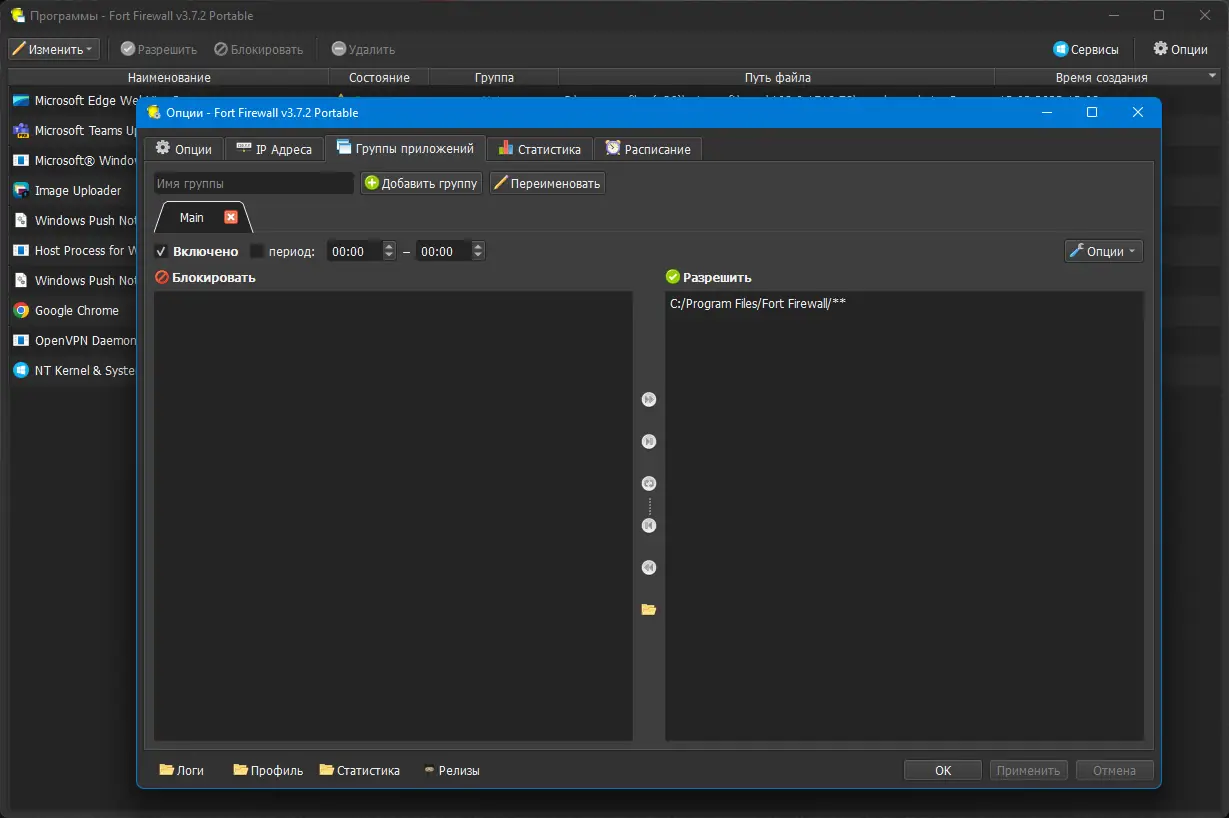
Task: Click the Добавить группу button
Action: point(421,183)
